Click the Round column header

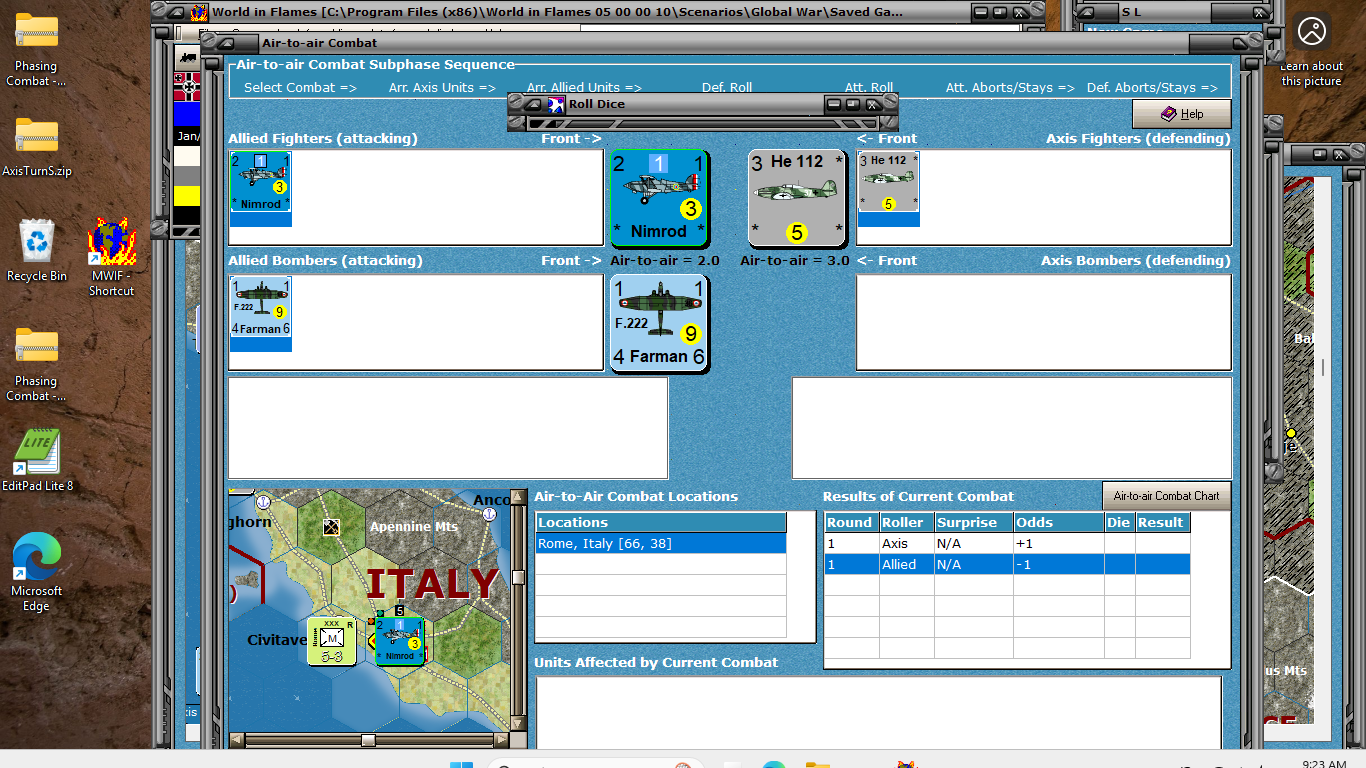(850, 522)
